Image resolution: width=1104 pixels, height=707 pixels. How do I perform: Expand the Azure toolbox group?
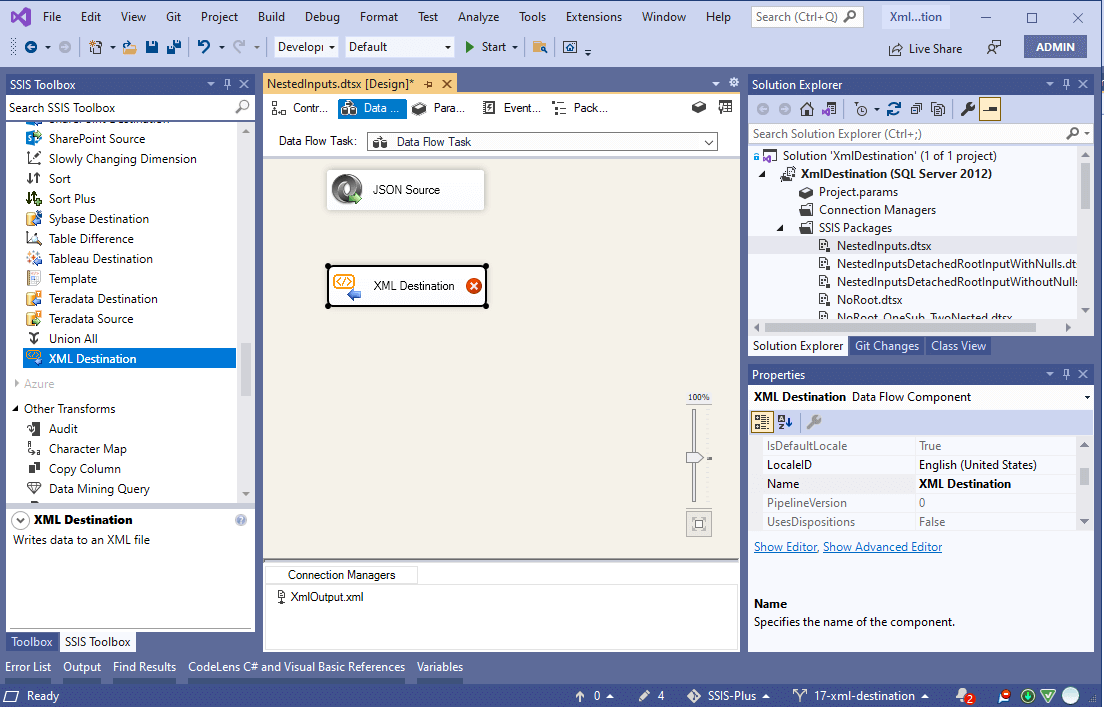pos(16,383)
